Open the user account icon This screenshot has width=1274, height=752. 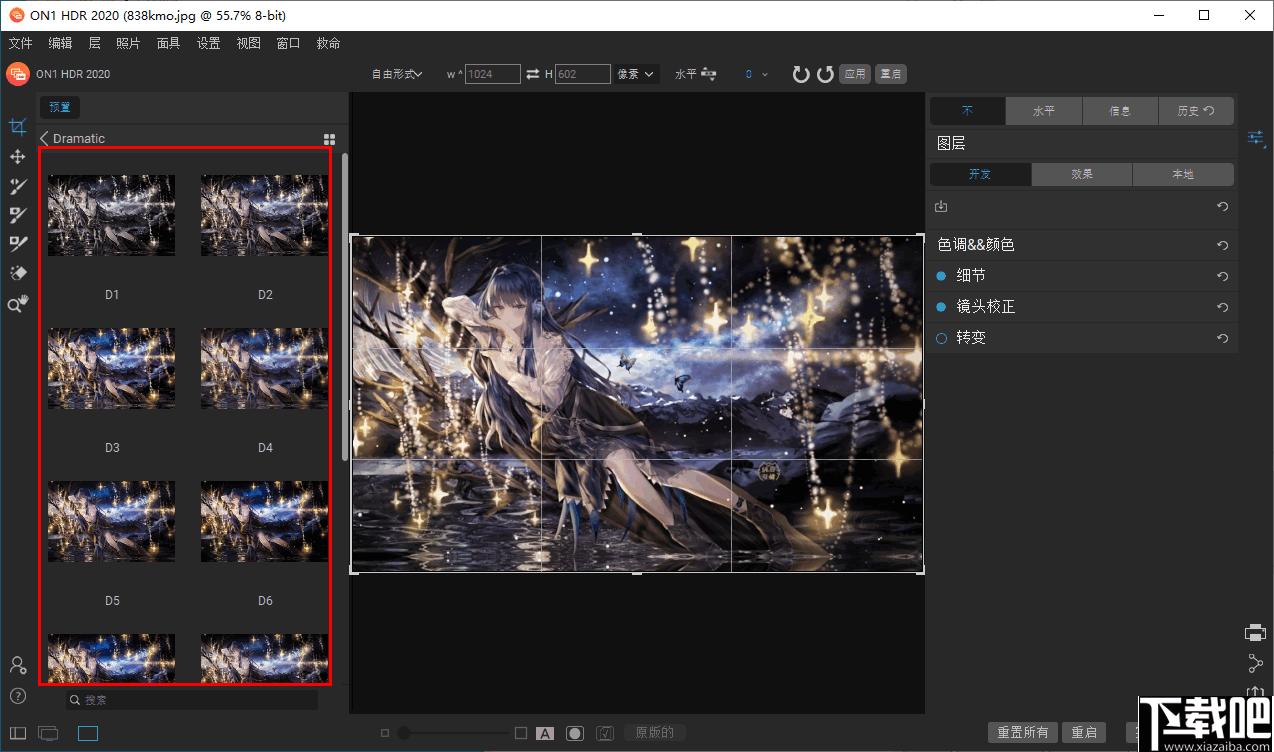pos(17,665)
